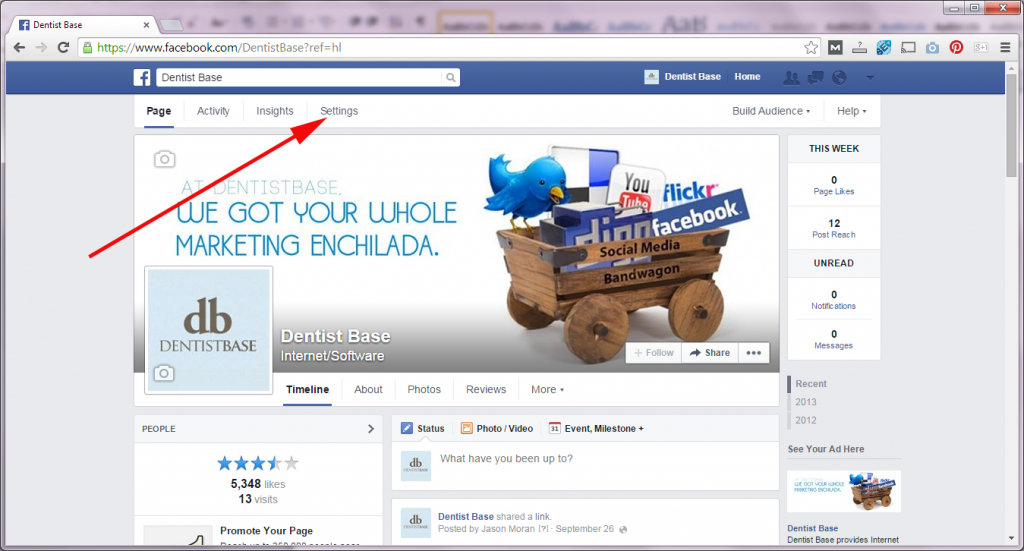Click the Event, Milestone calendar icon
This screenshot has height=551, width=1024.
pyautogui.click(x=554, y=428)
